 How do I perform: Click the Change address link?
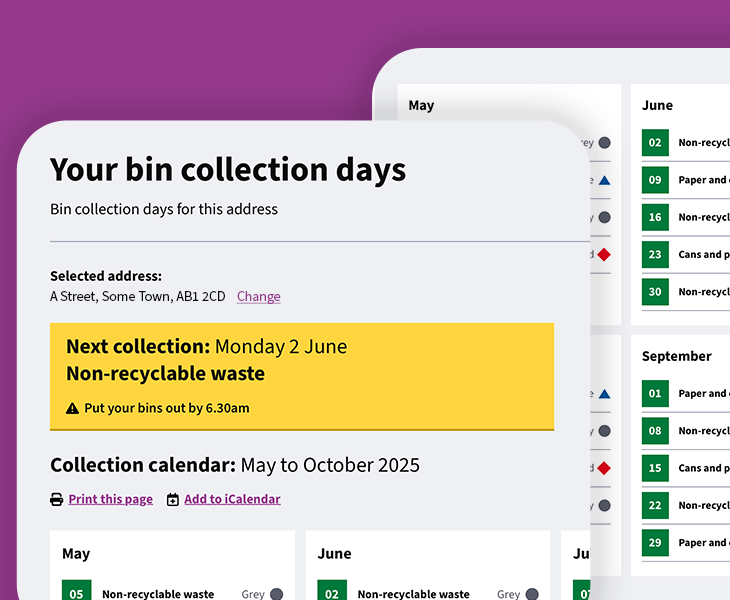258,297
